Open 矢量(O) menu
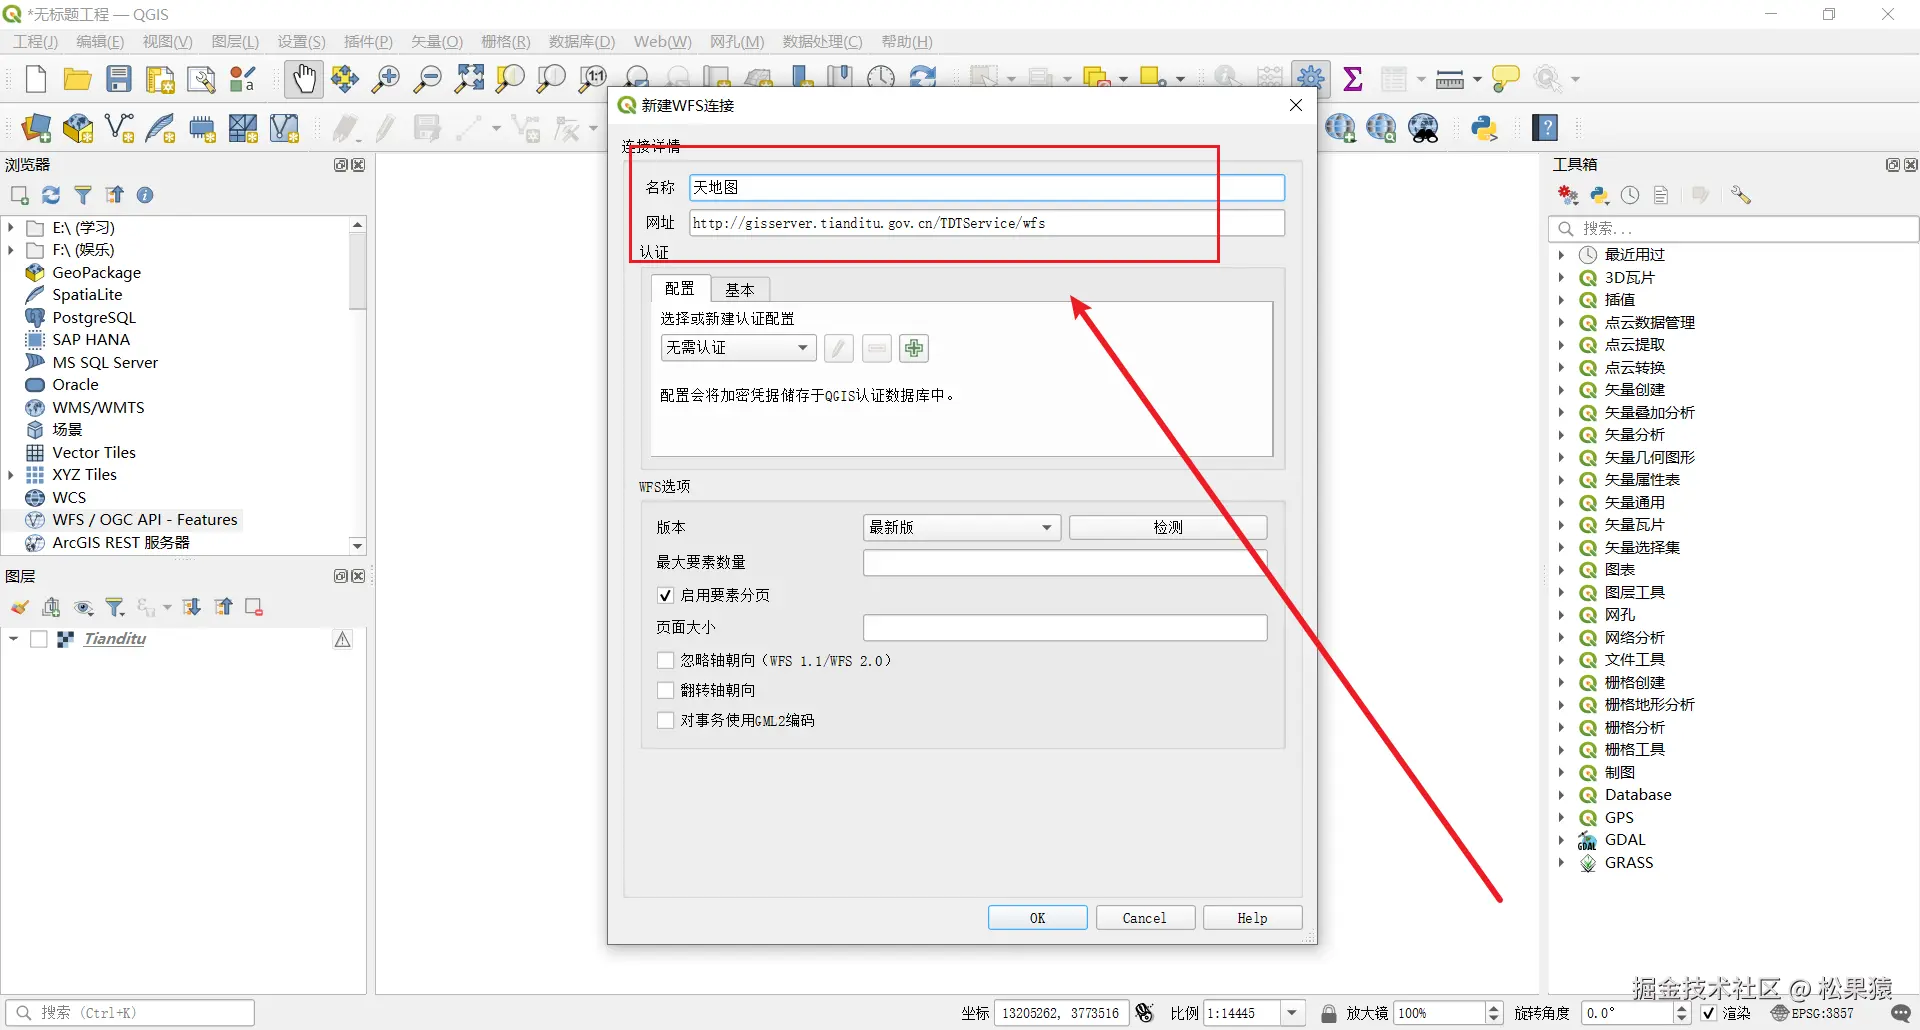 pyautogui.click(x=437, y=41)
